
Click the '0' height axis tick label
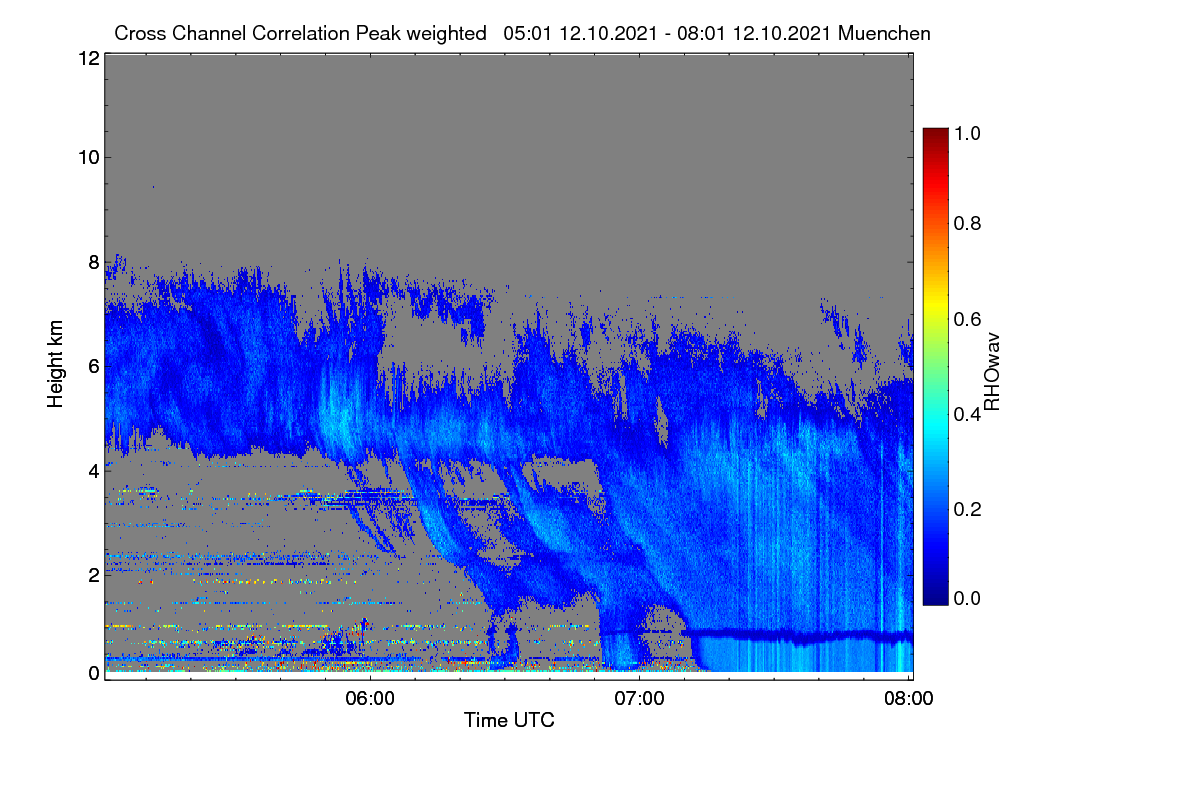93,673
